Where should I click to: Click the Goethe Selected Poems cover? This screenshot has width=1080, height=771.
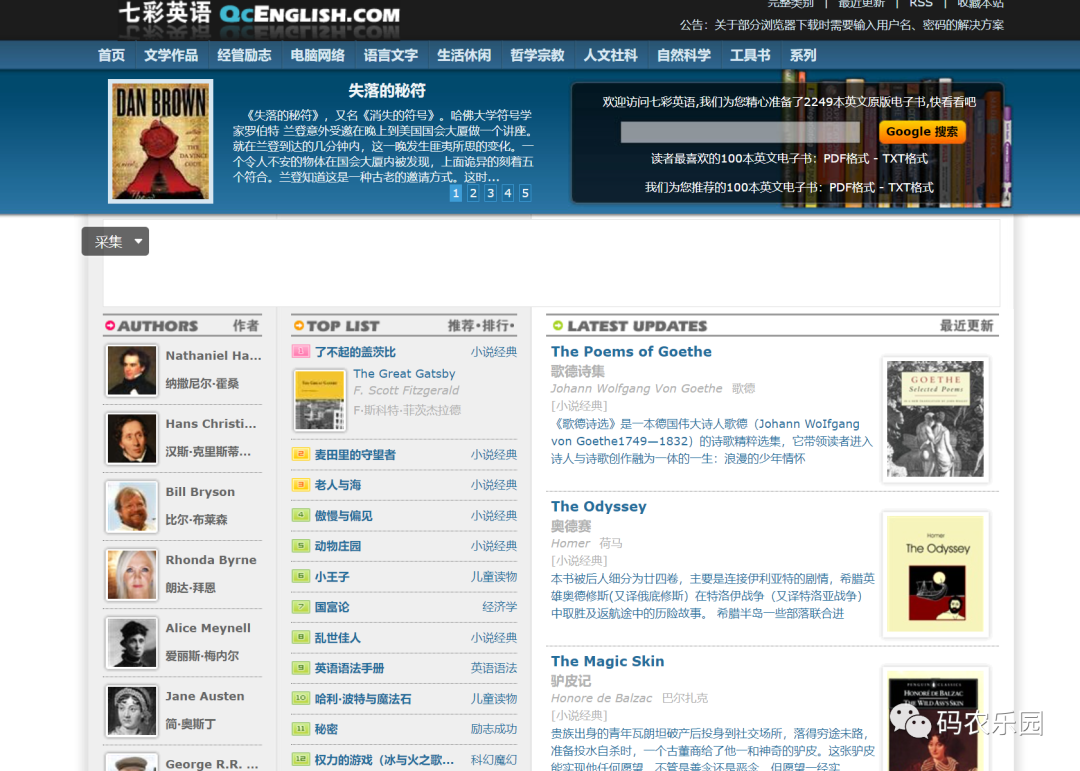pyautogui.click(x=935, y=419)
